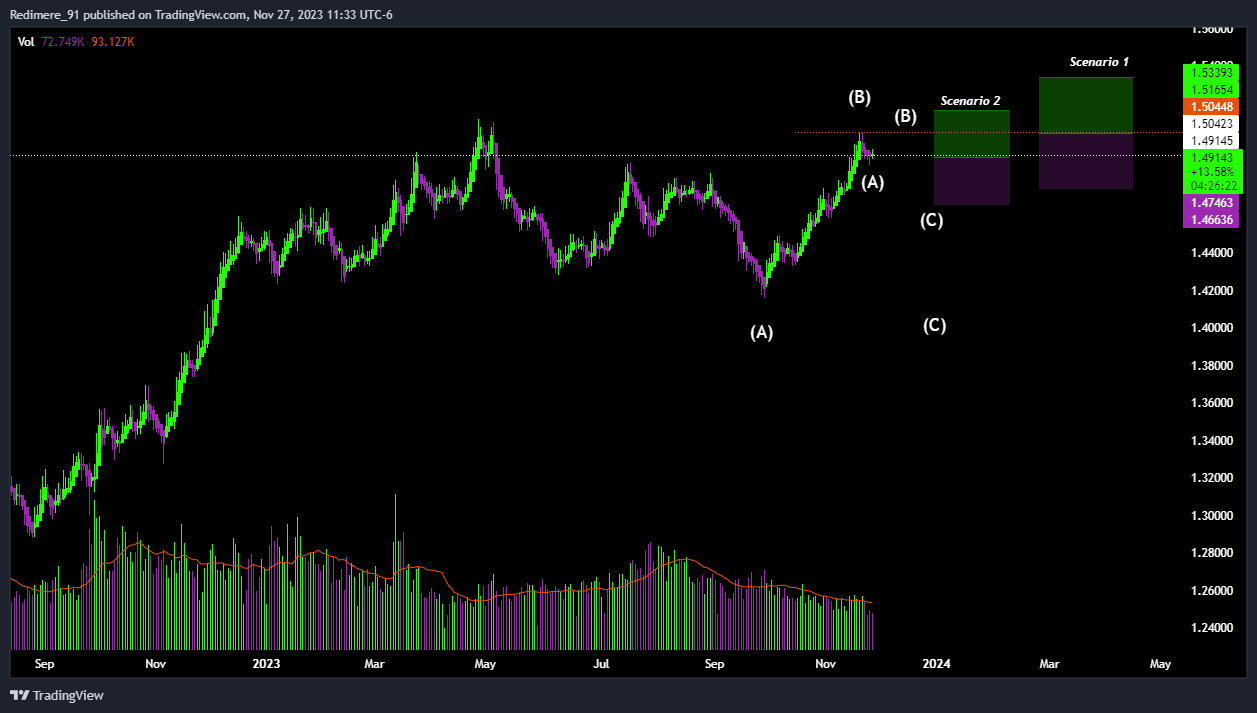Click the Vol indicator label

pyautogui.click(x=26, y=42)
